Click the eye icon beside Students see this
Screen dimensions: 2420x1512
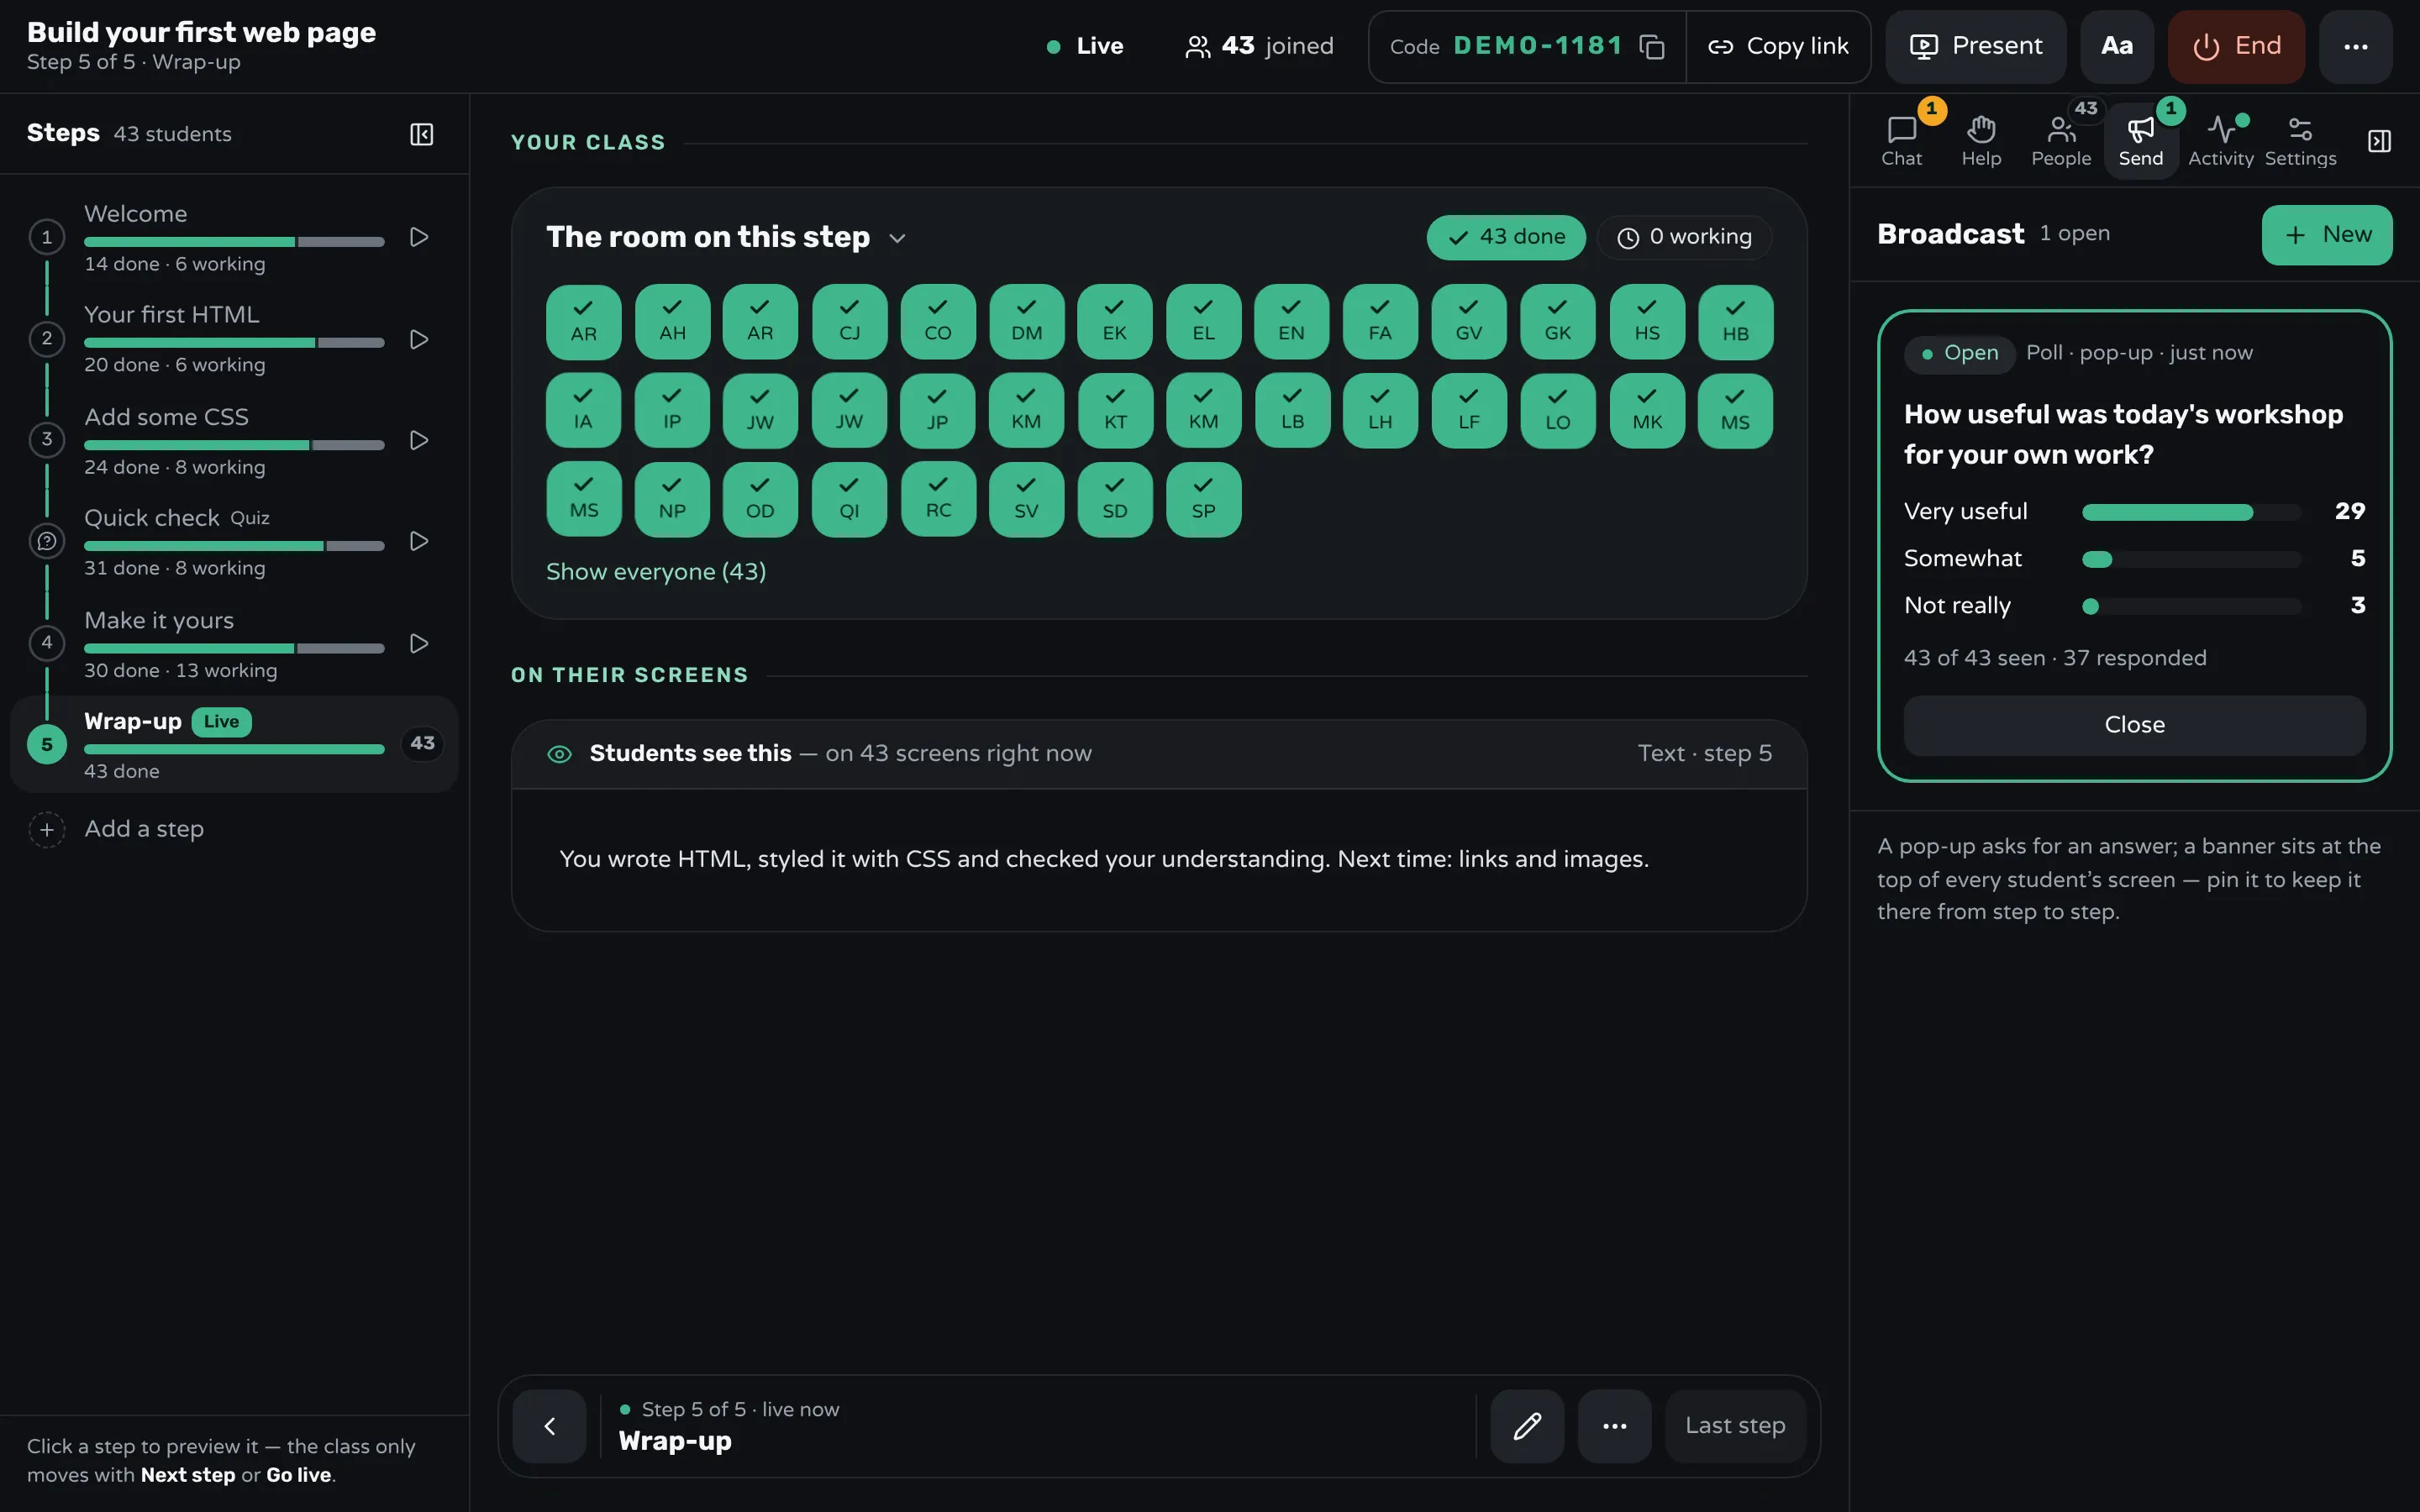coord(560,755)
